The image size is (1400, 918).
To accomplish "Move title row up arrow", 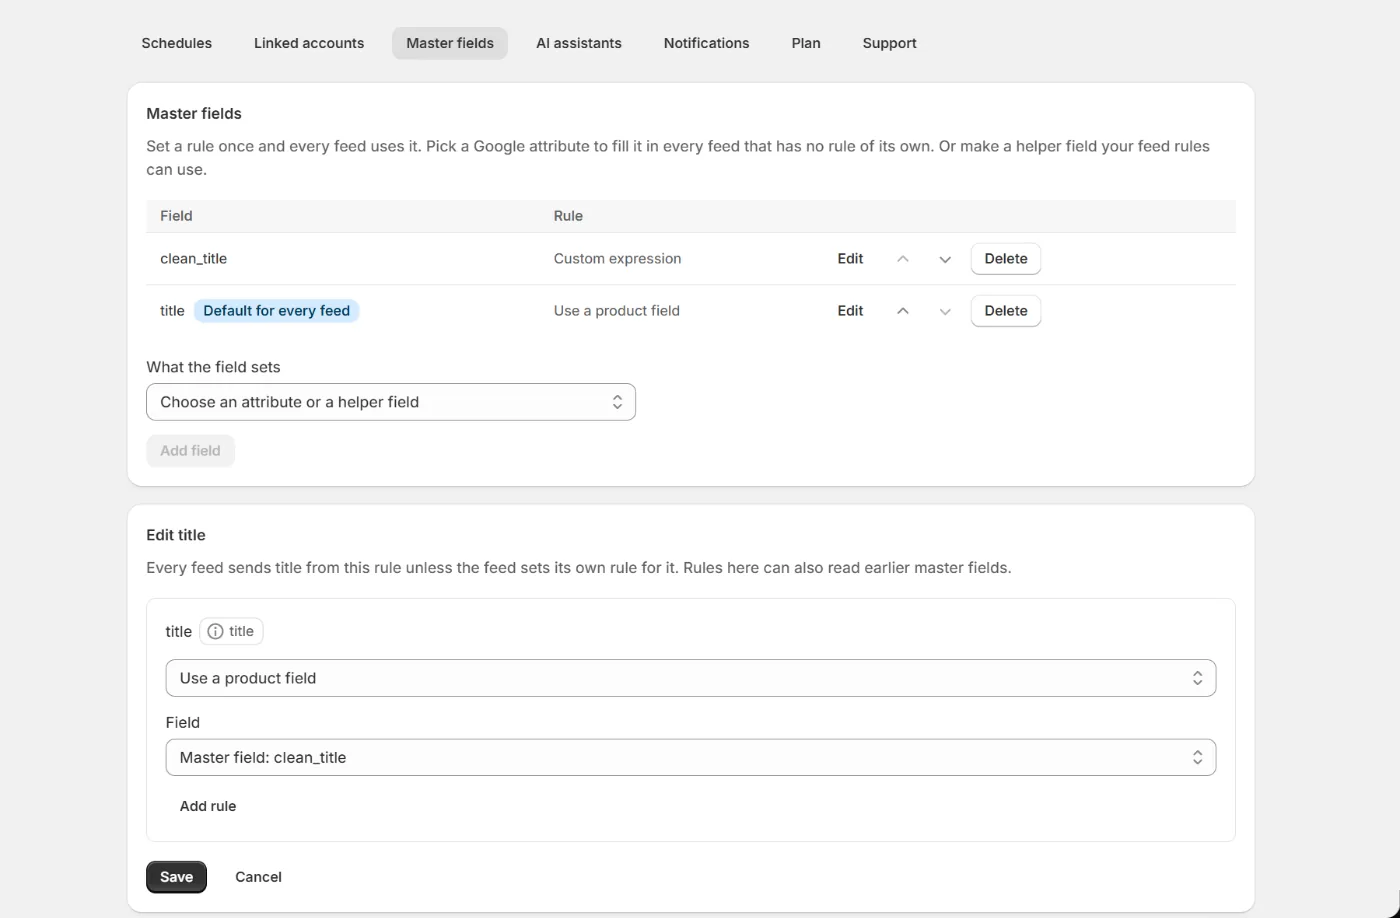I will click(x=903, y=311).
